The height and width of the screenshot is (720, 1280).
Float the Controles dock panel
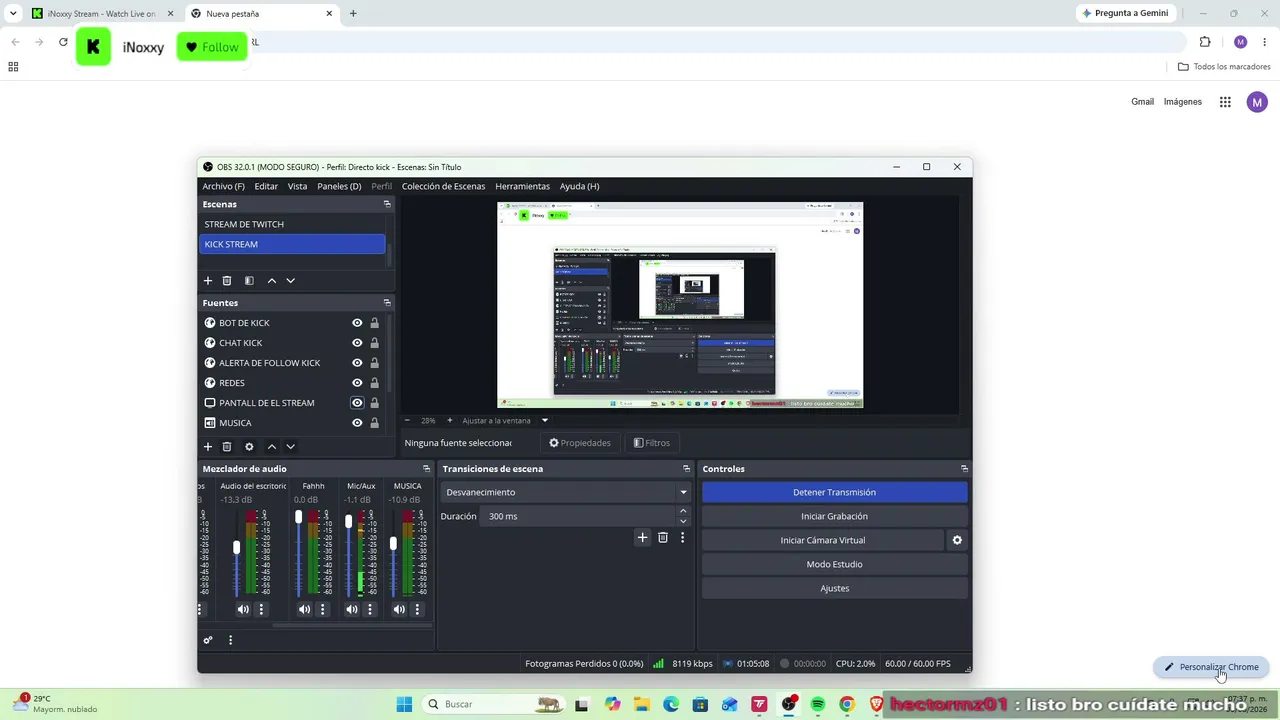964,469
